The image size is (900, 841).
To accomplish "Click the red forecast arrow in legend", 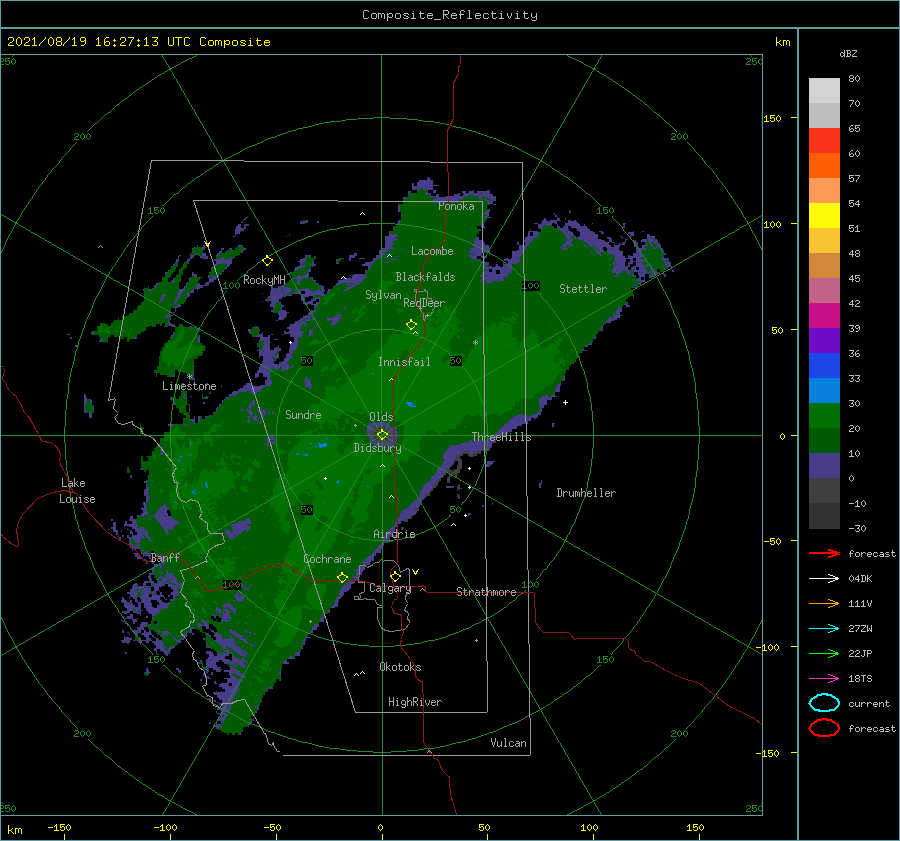I will [x=824, y=553].
